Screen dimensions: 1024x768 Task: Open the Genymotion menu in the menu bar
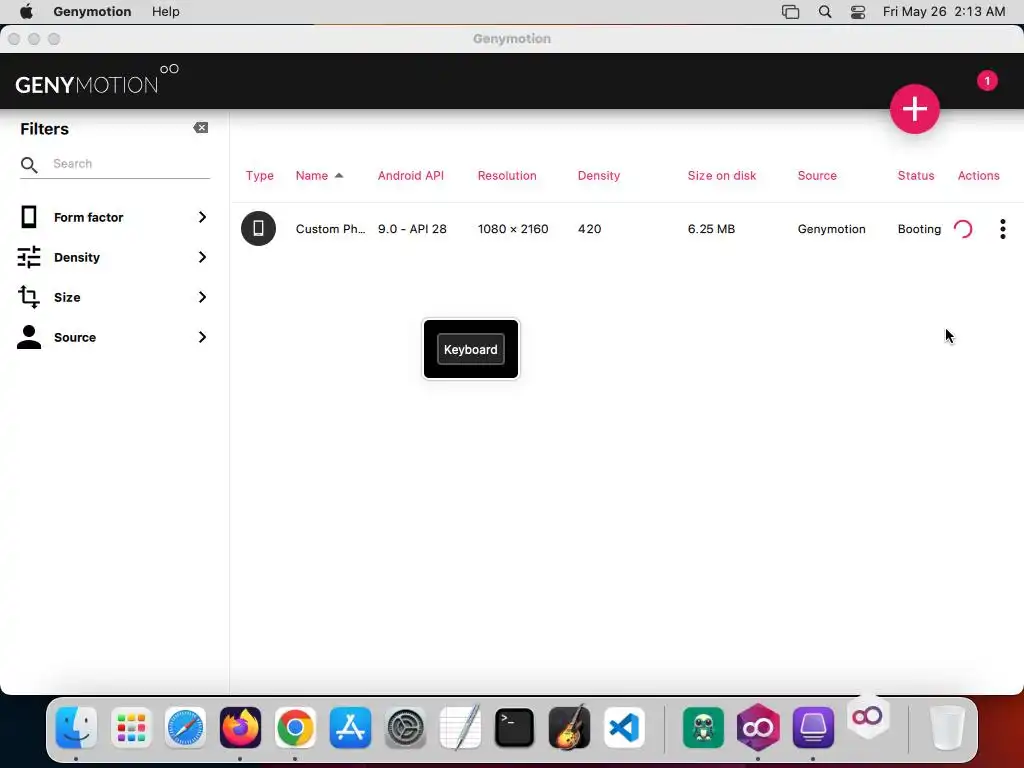click(x=92, y=12)
